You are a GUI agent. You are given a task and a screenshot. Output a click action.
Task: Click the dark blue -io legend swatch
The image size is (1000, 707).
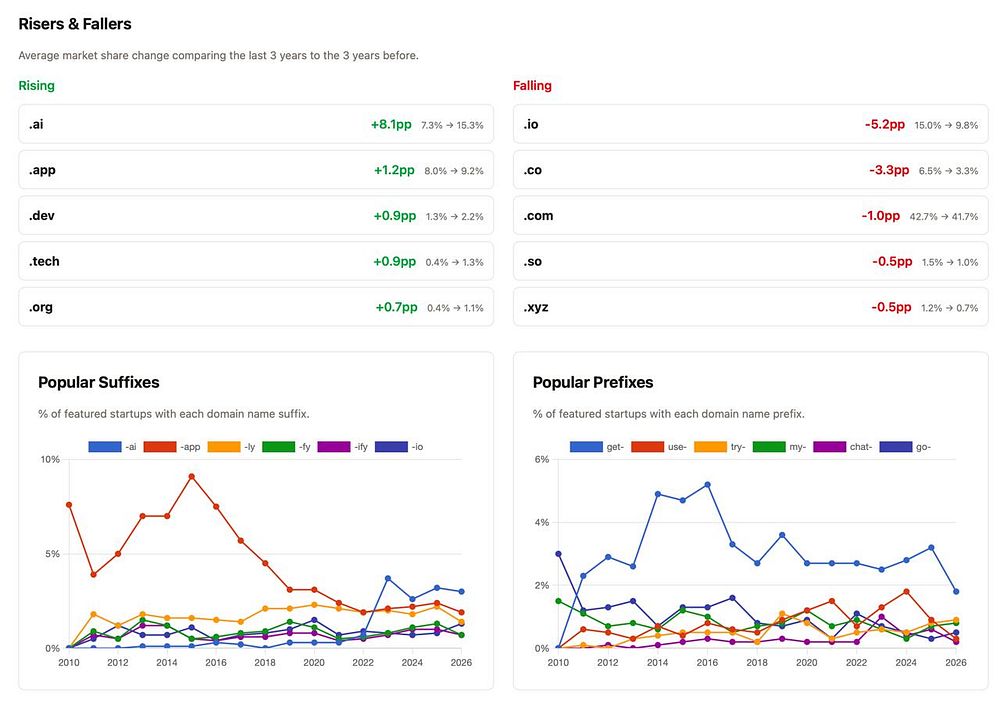392,446
